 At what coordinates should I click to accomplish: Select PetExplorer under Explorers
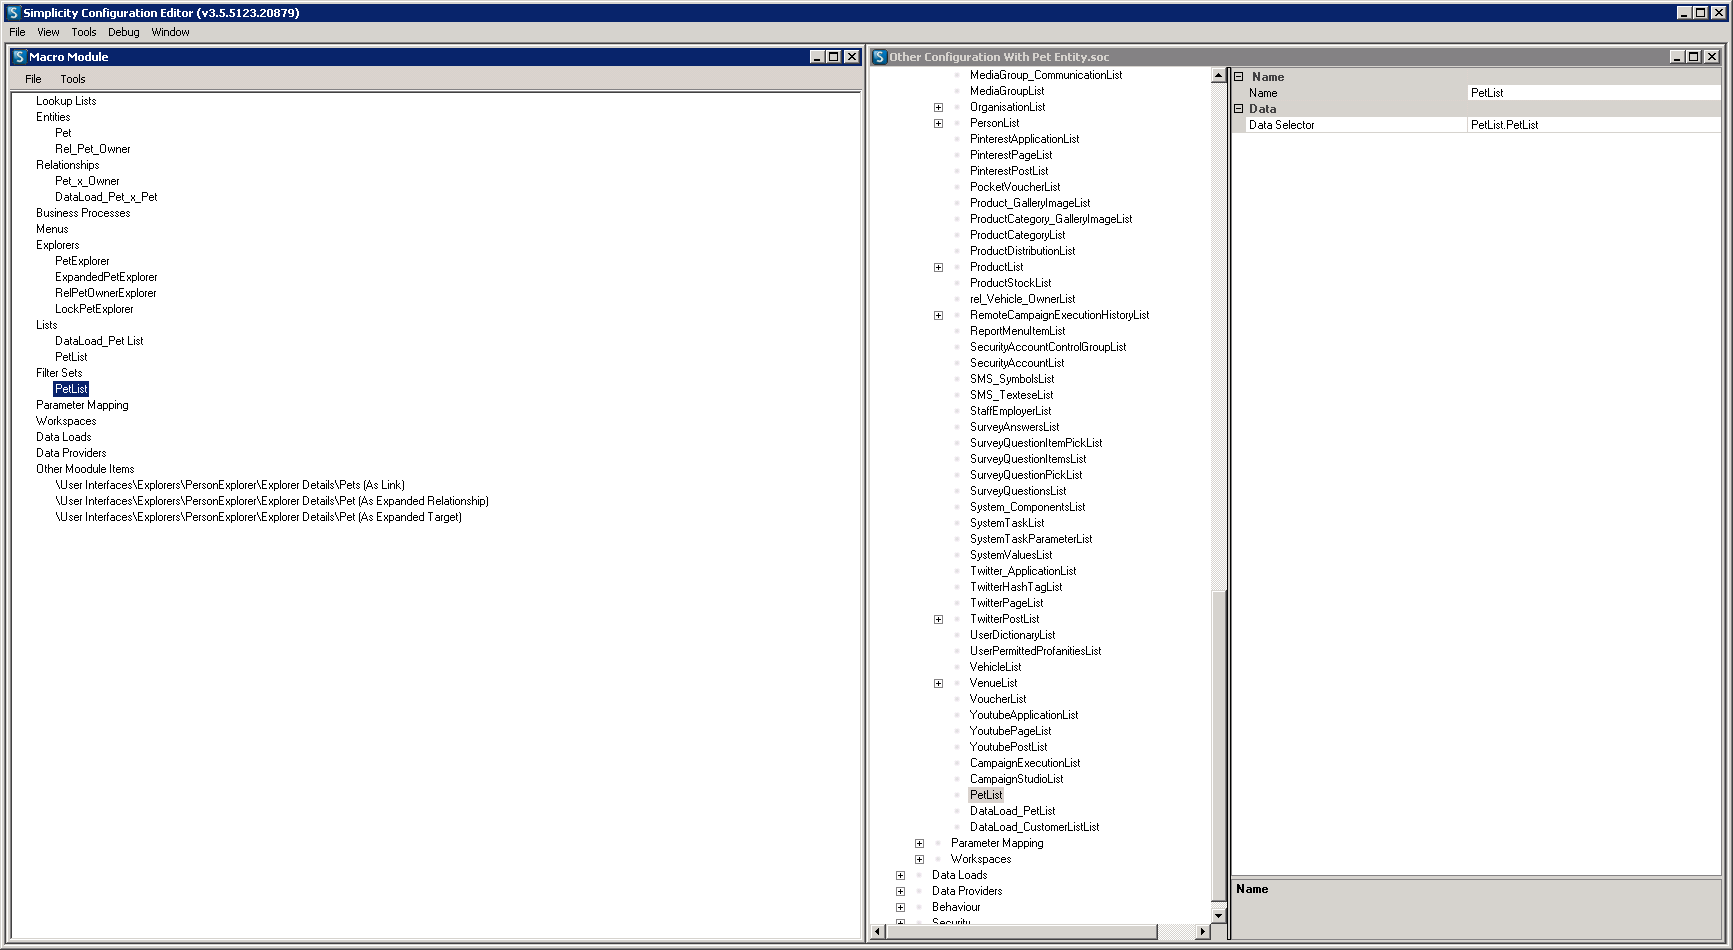[x=82, y=261]
